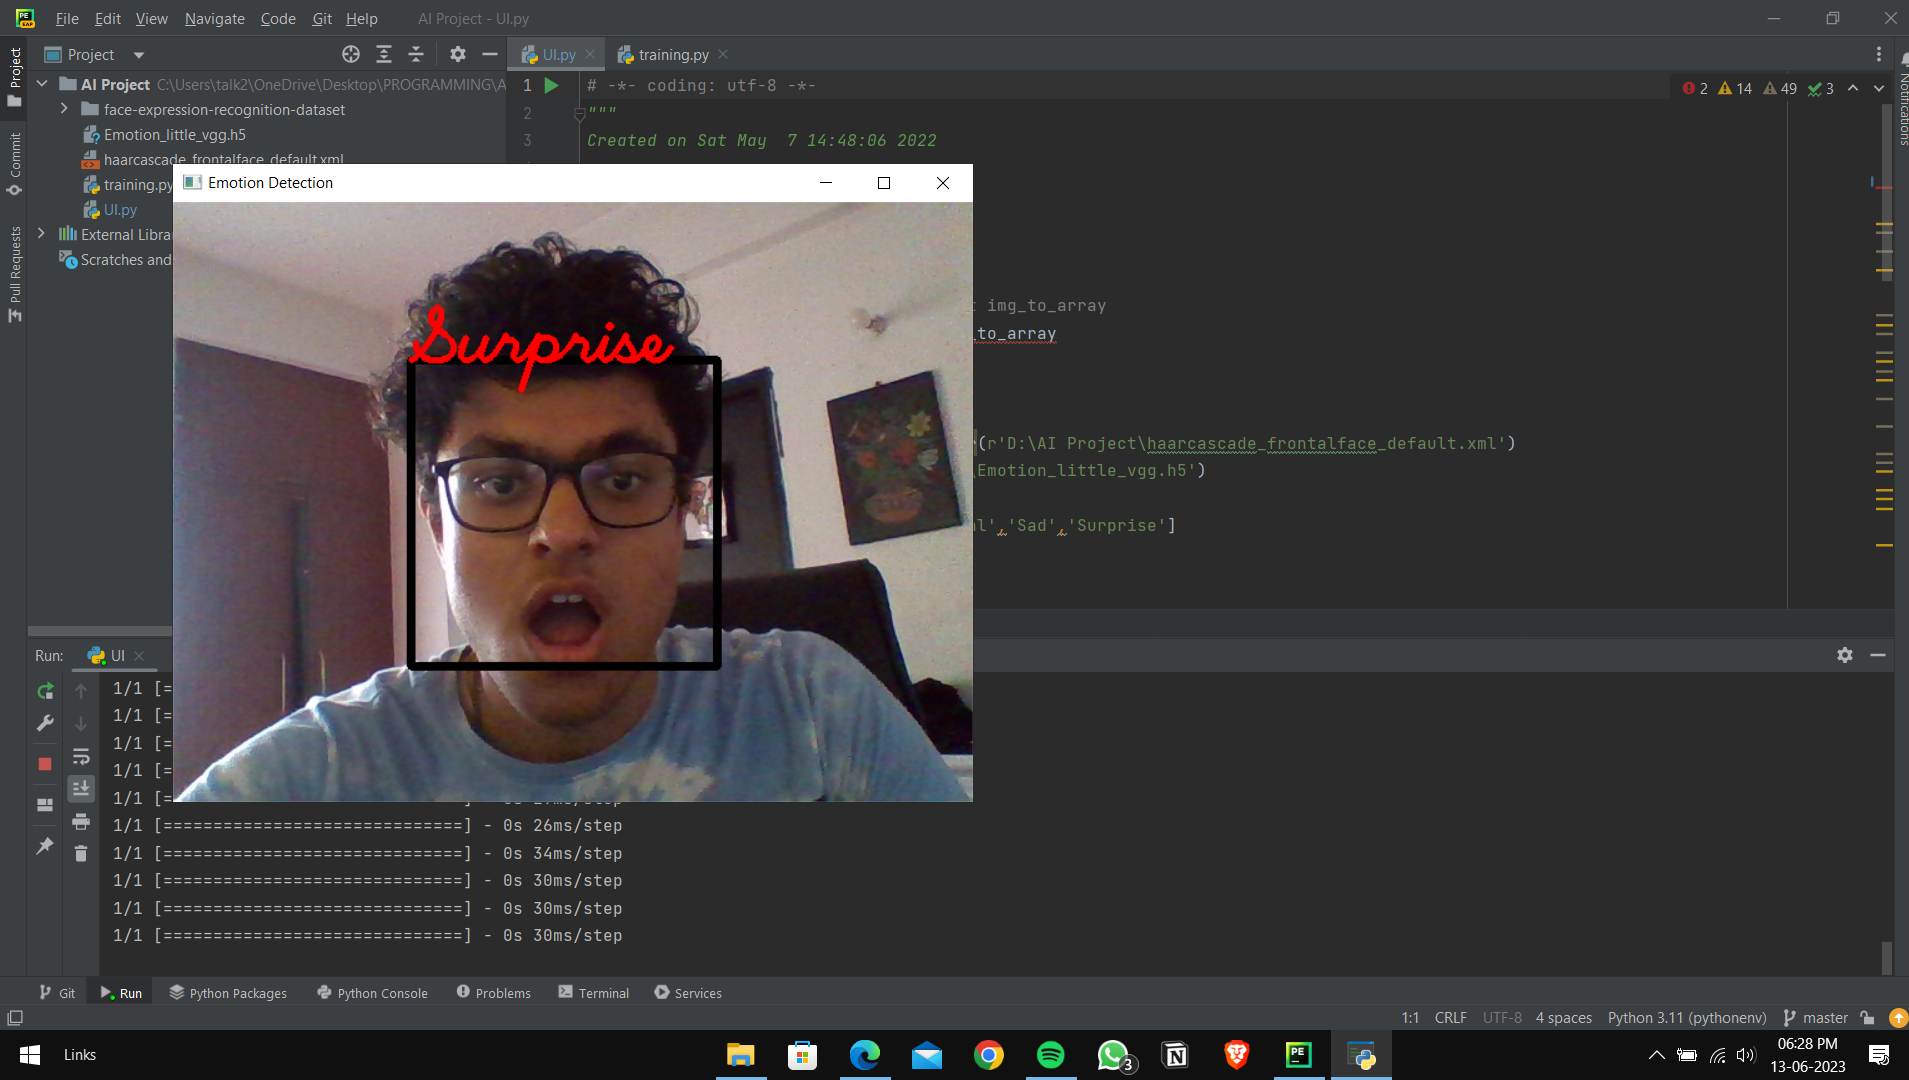Open the Git menu

tap(322, 18)
